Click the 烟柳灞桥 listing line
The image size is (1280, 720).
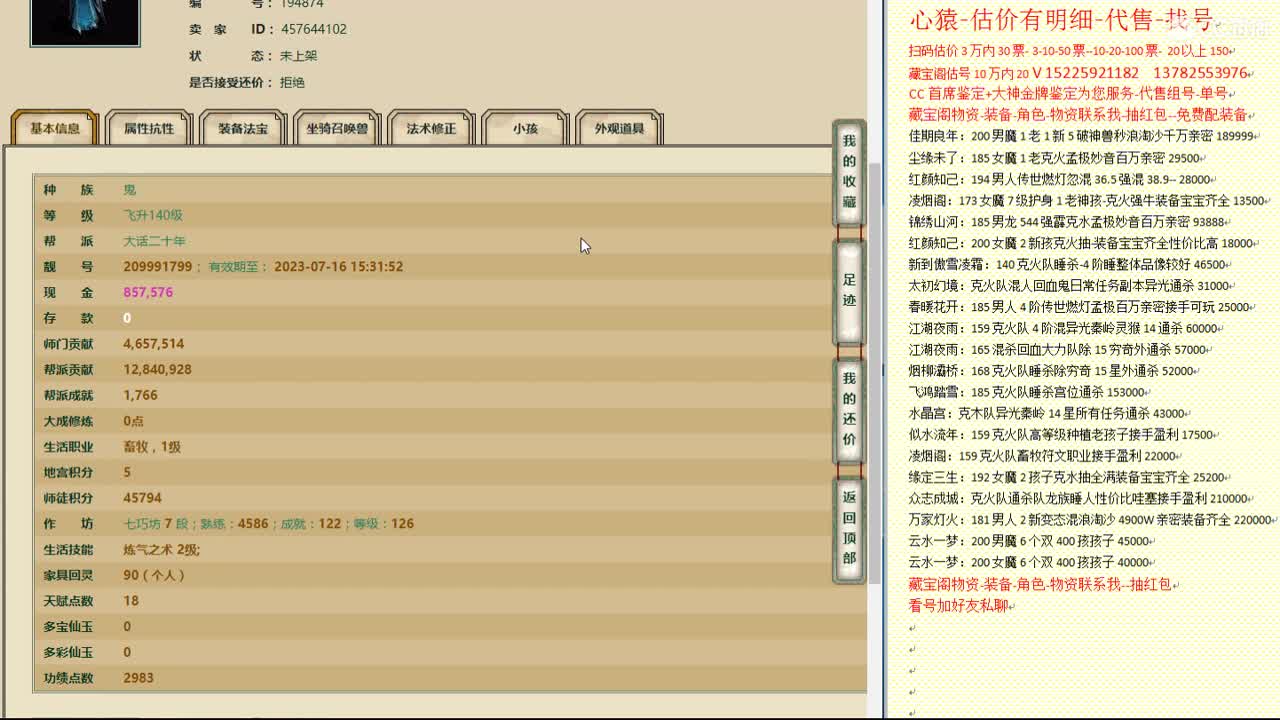(1054, 371)
